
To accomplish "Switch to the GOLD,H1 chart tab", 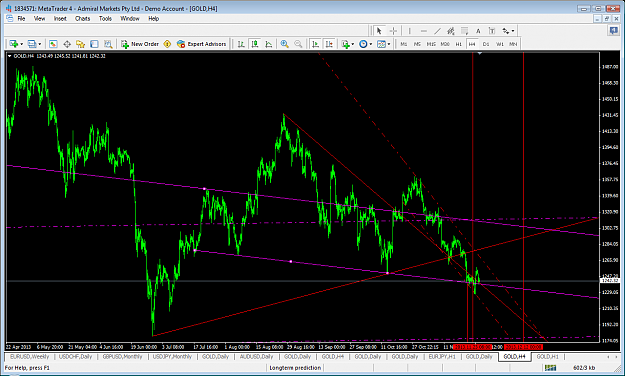I will (x=547, y=356).
